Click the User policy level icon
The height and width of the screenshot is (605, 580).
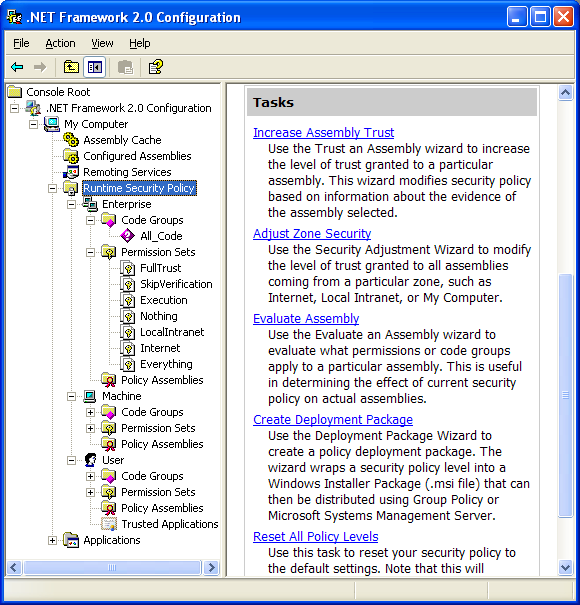[90, 460]
